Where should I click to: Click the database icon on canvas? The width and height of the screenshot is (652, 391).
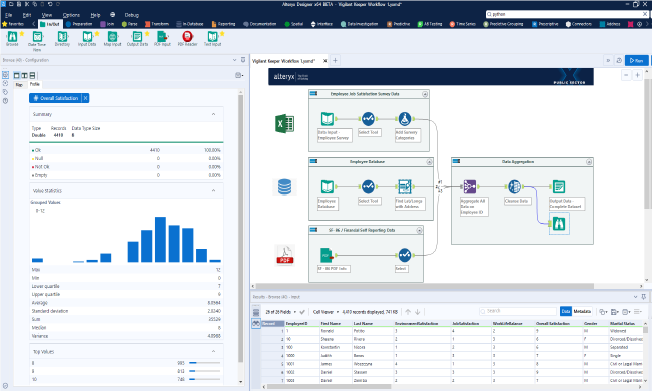(284, 187)
